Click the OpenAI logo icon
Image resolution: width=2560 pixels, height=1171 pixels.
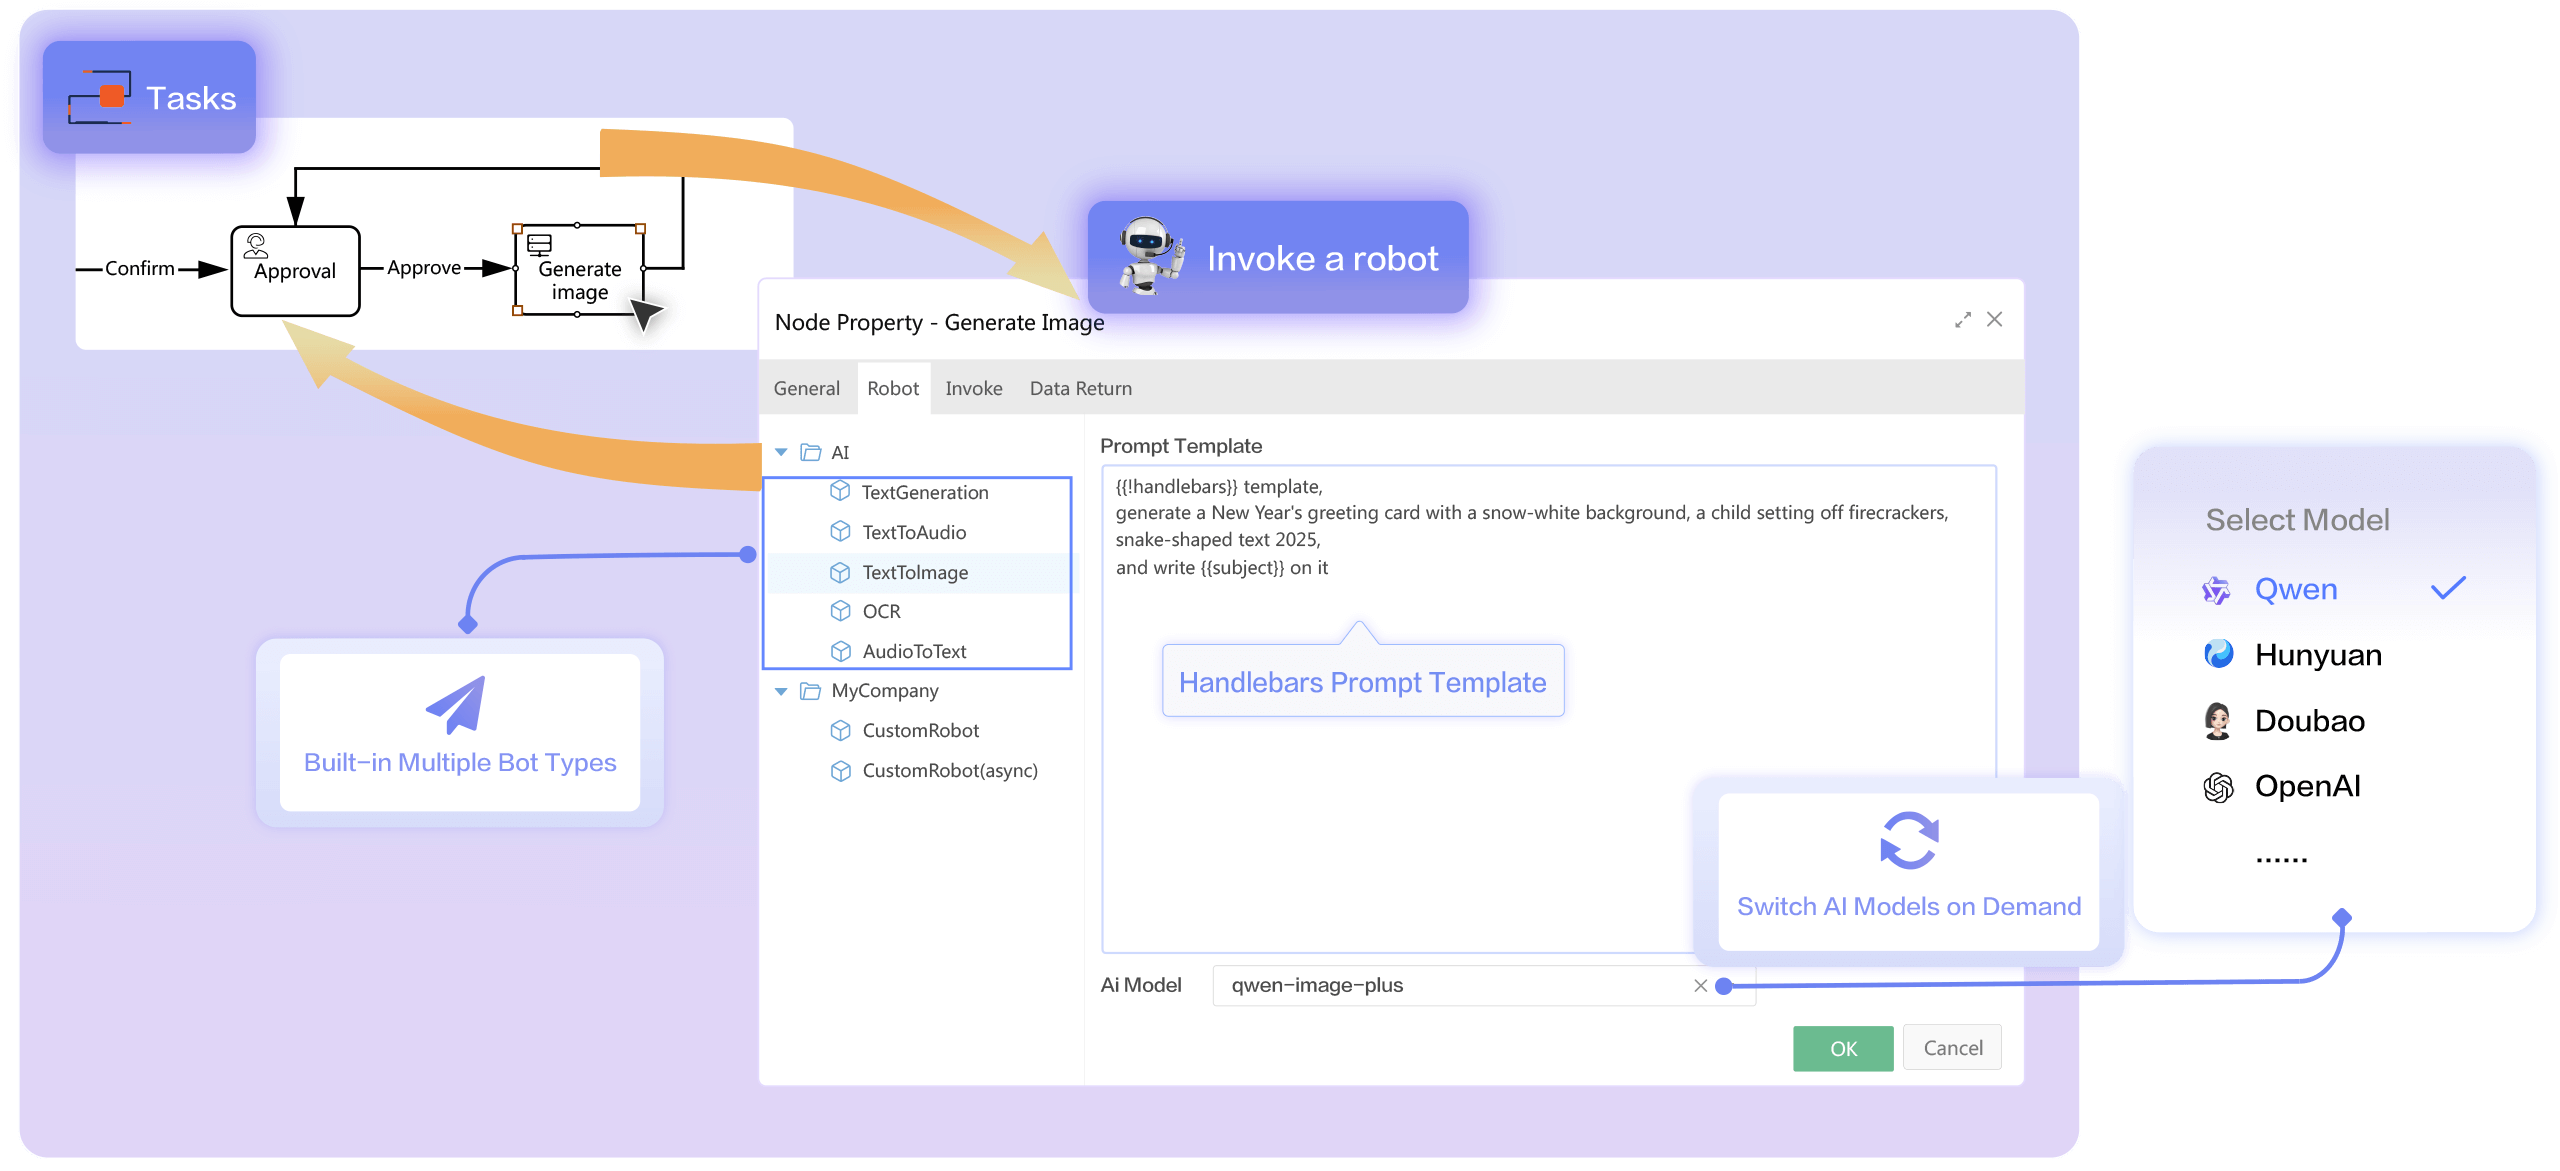(2218, 787)
